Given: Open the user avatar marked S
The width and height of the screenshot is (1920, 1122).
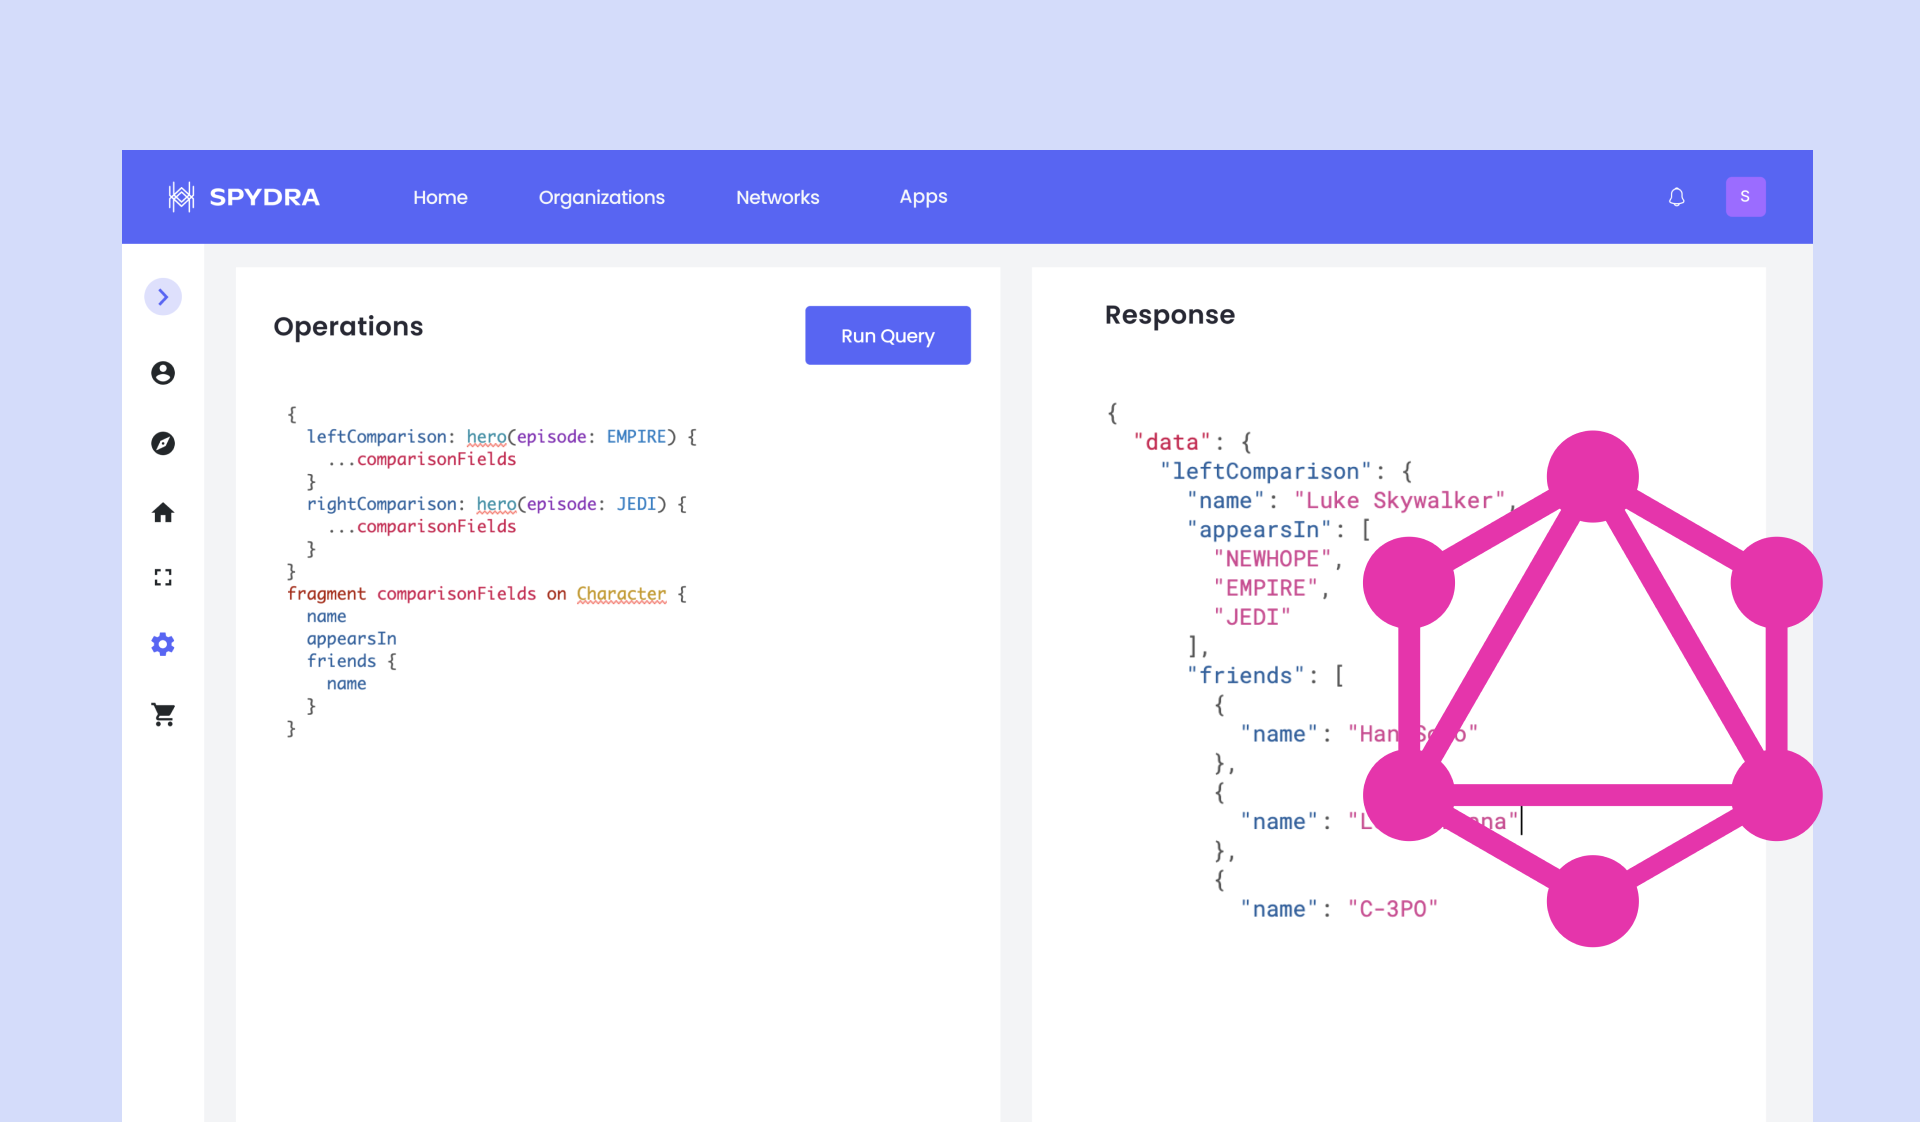Looking at the screenshot, I should 1745,197.
